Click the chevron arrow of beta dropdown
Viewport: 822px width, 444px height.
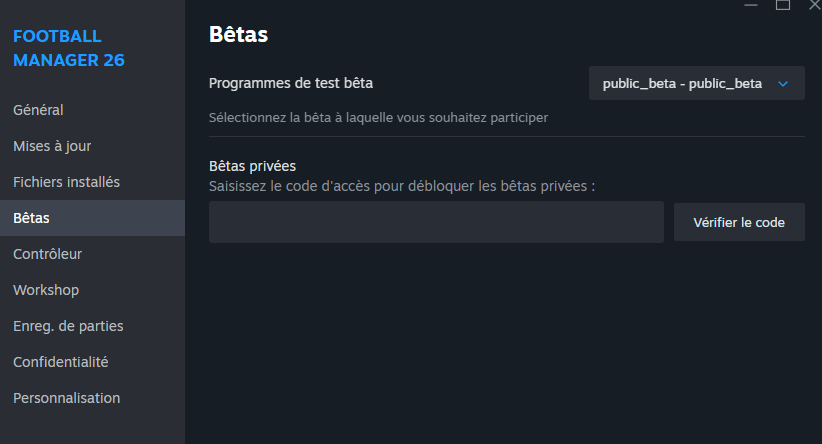click(783, 84)
